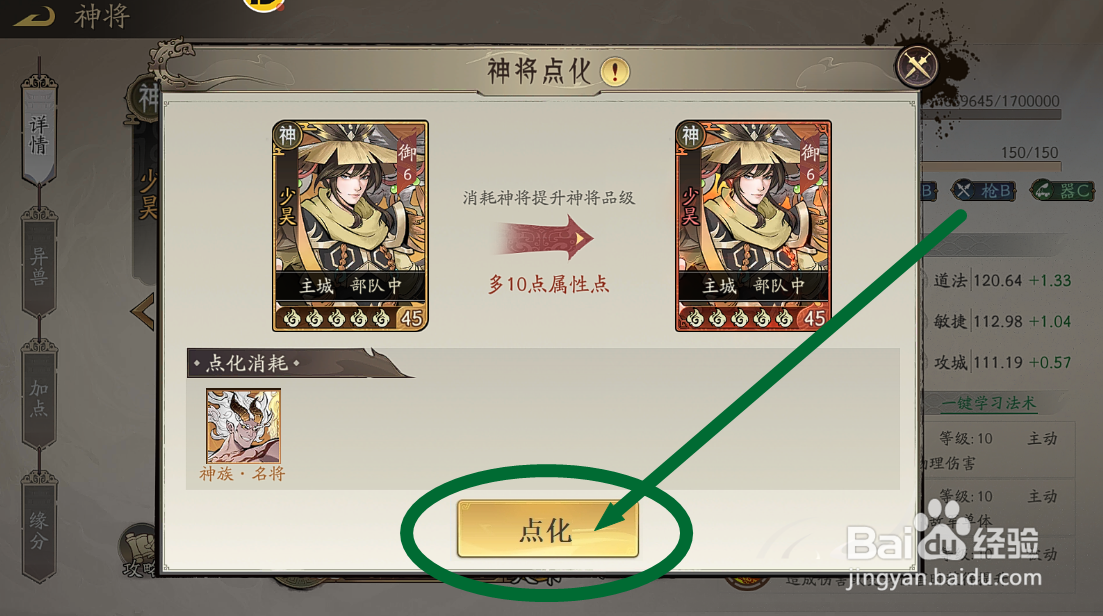Click the 一键学习法术 link
Viewport: 1103px width, 616px height.
coord(988,403)
